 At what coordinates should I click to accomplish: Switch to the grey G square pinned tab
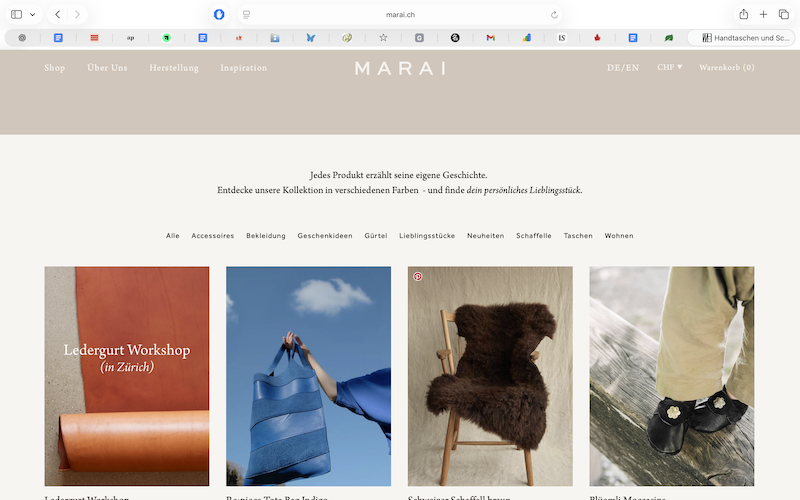tap(419, 38)
